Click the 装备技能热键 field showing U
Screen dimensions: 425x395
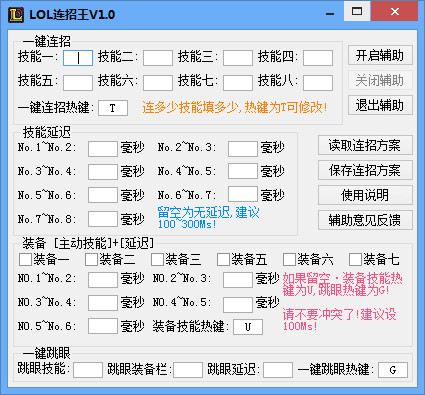248,327
